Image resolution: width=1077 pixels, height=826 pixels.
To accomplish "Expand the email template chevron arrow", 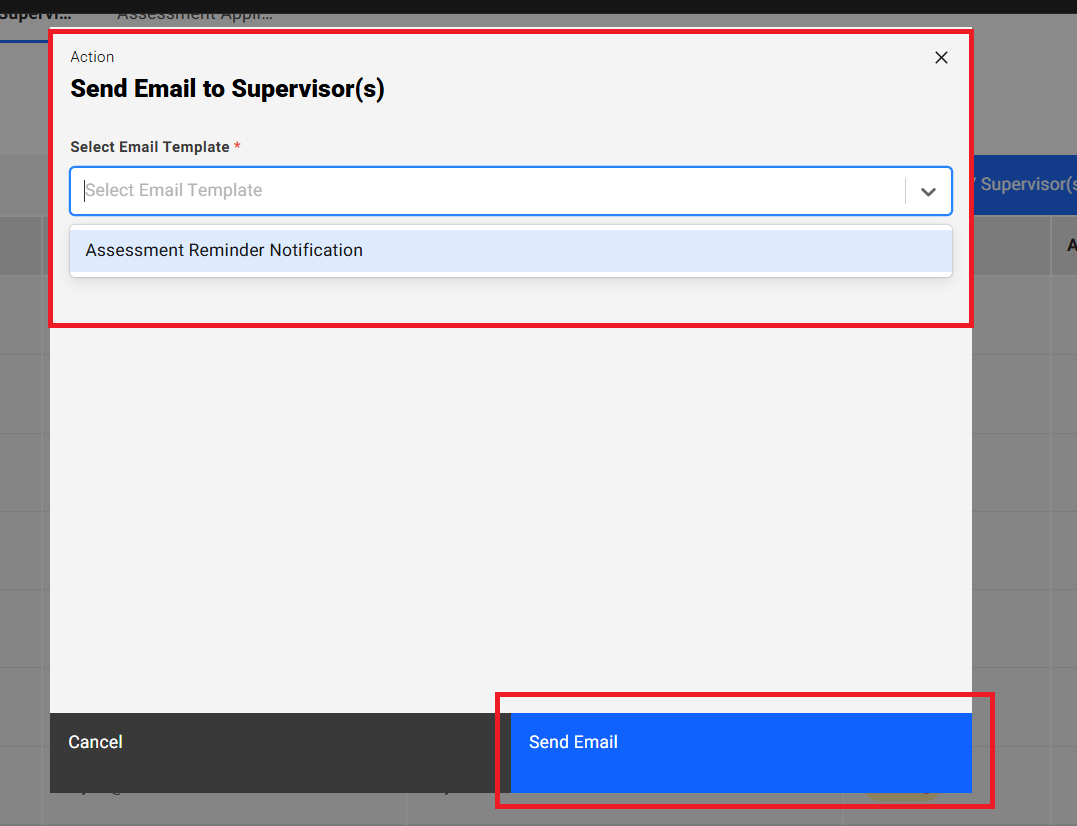I will pyautogui.click(x=928, y=191).
